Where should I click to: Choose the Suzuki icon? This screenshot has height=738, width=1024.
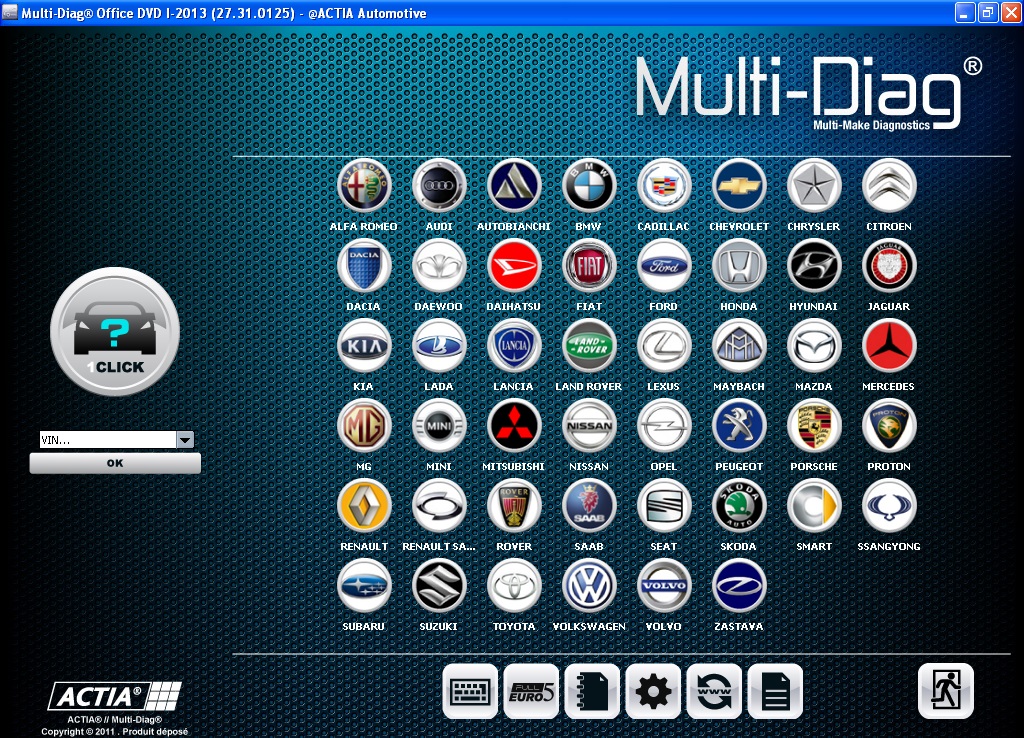(x=439, y=586)
